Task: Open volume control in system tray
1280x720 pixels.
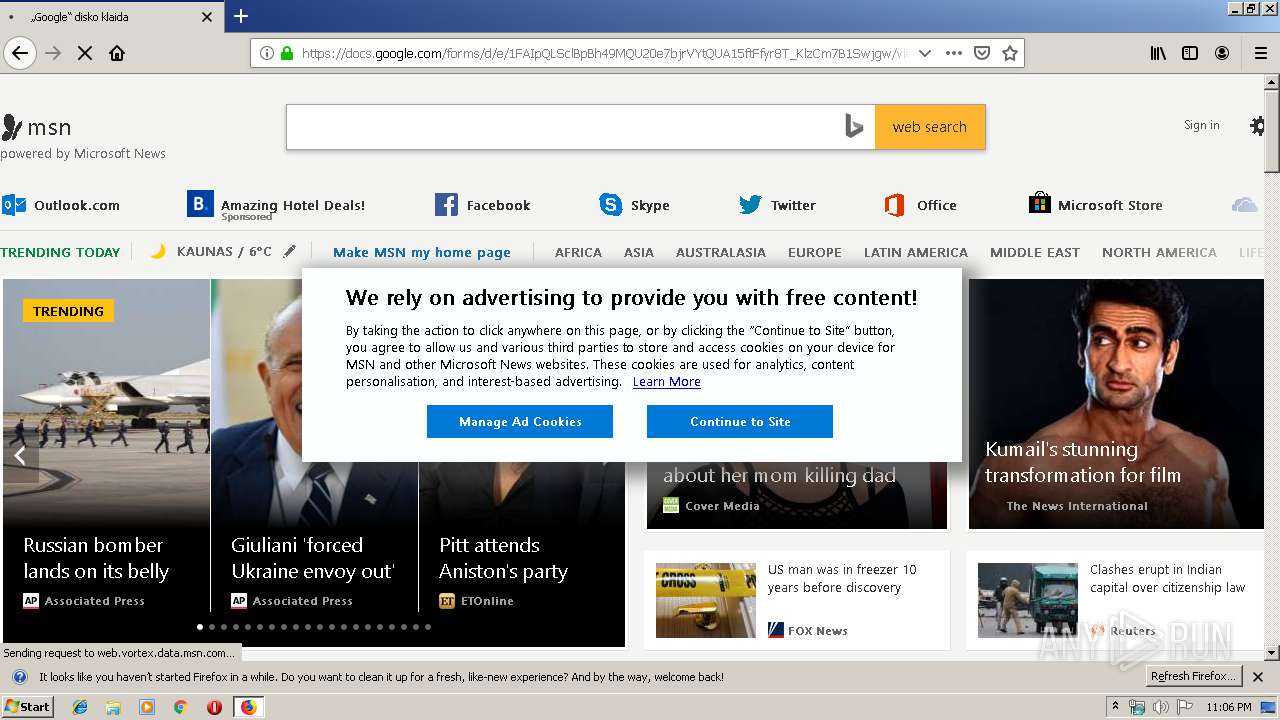Action: click(x=1160, y=707)
